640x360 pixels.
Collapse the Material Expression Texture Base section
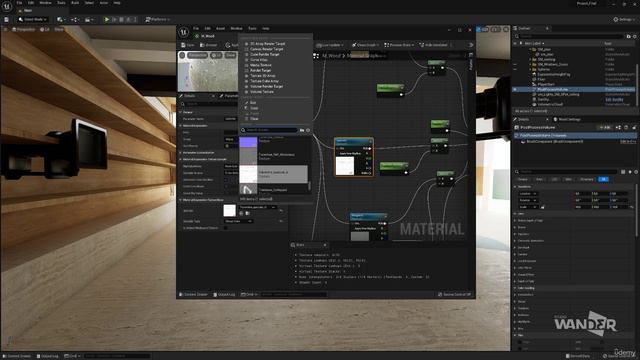[181, 200]
